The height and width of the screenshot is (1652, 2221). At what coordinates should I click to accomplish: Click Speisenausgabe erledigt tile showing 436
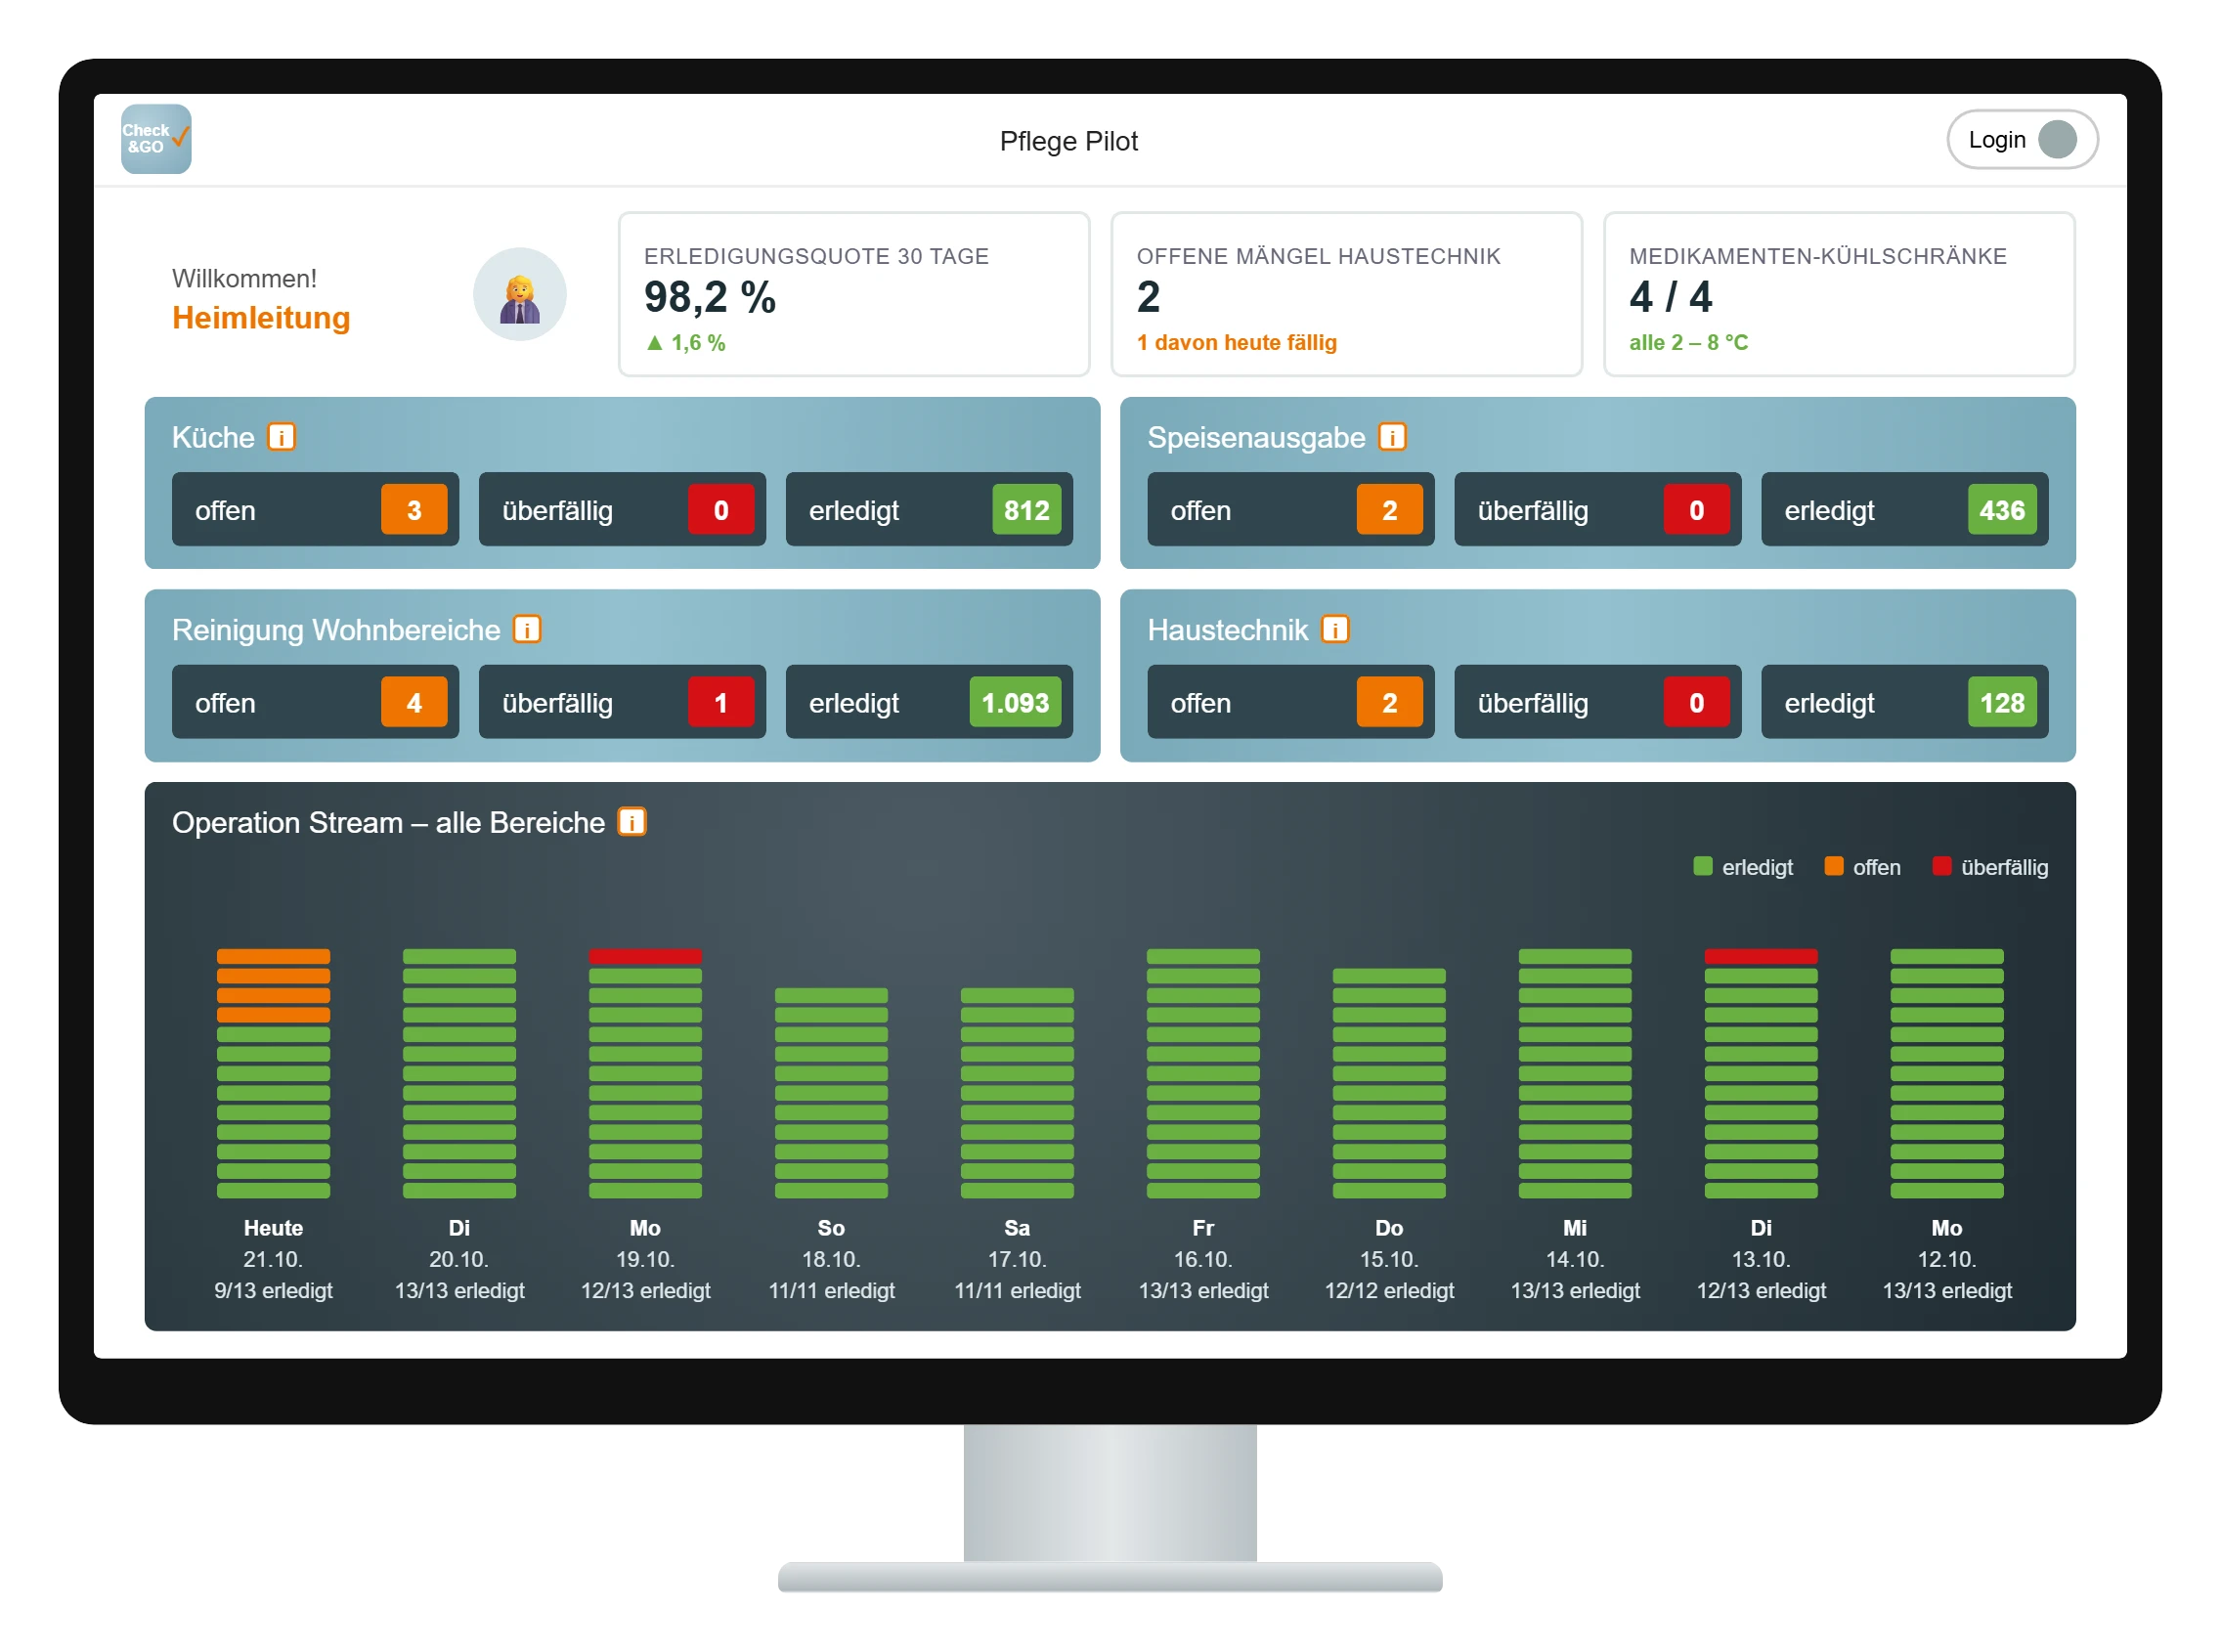click(1905, 510)
